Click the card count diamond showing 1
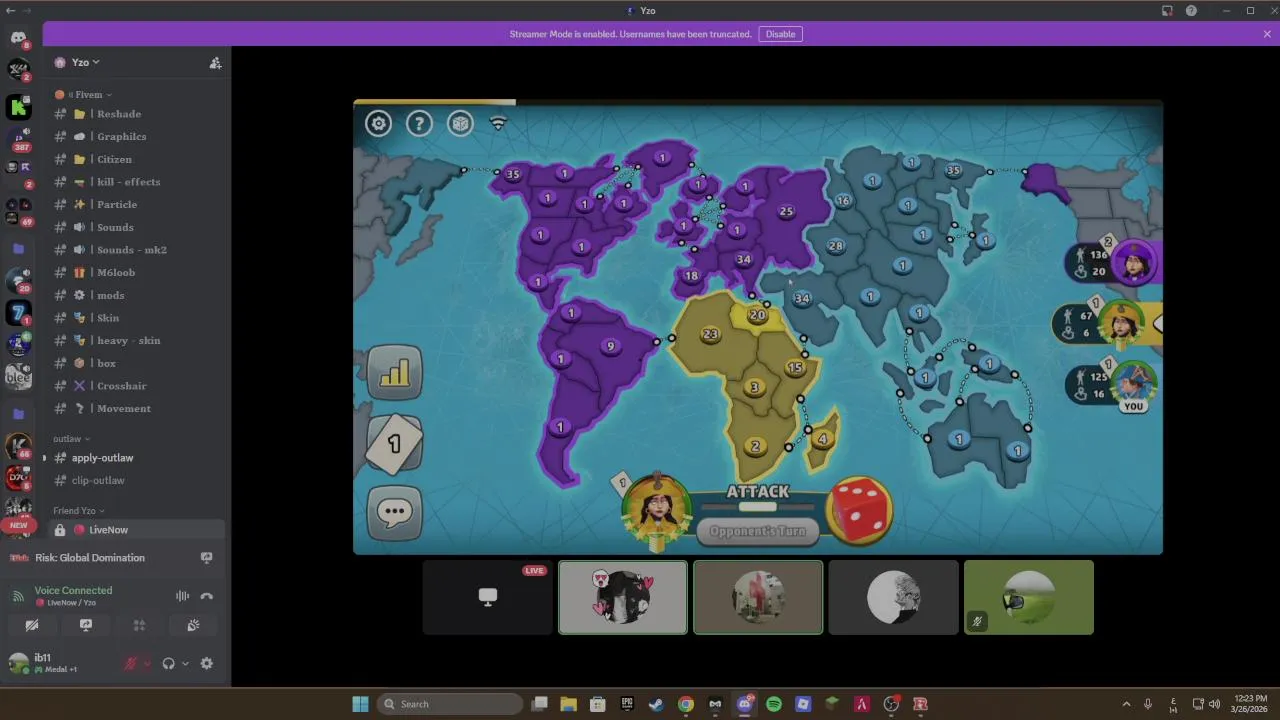The image size is (1280, 720). pos(395,443)
